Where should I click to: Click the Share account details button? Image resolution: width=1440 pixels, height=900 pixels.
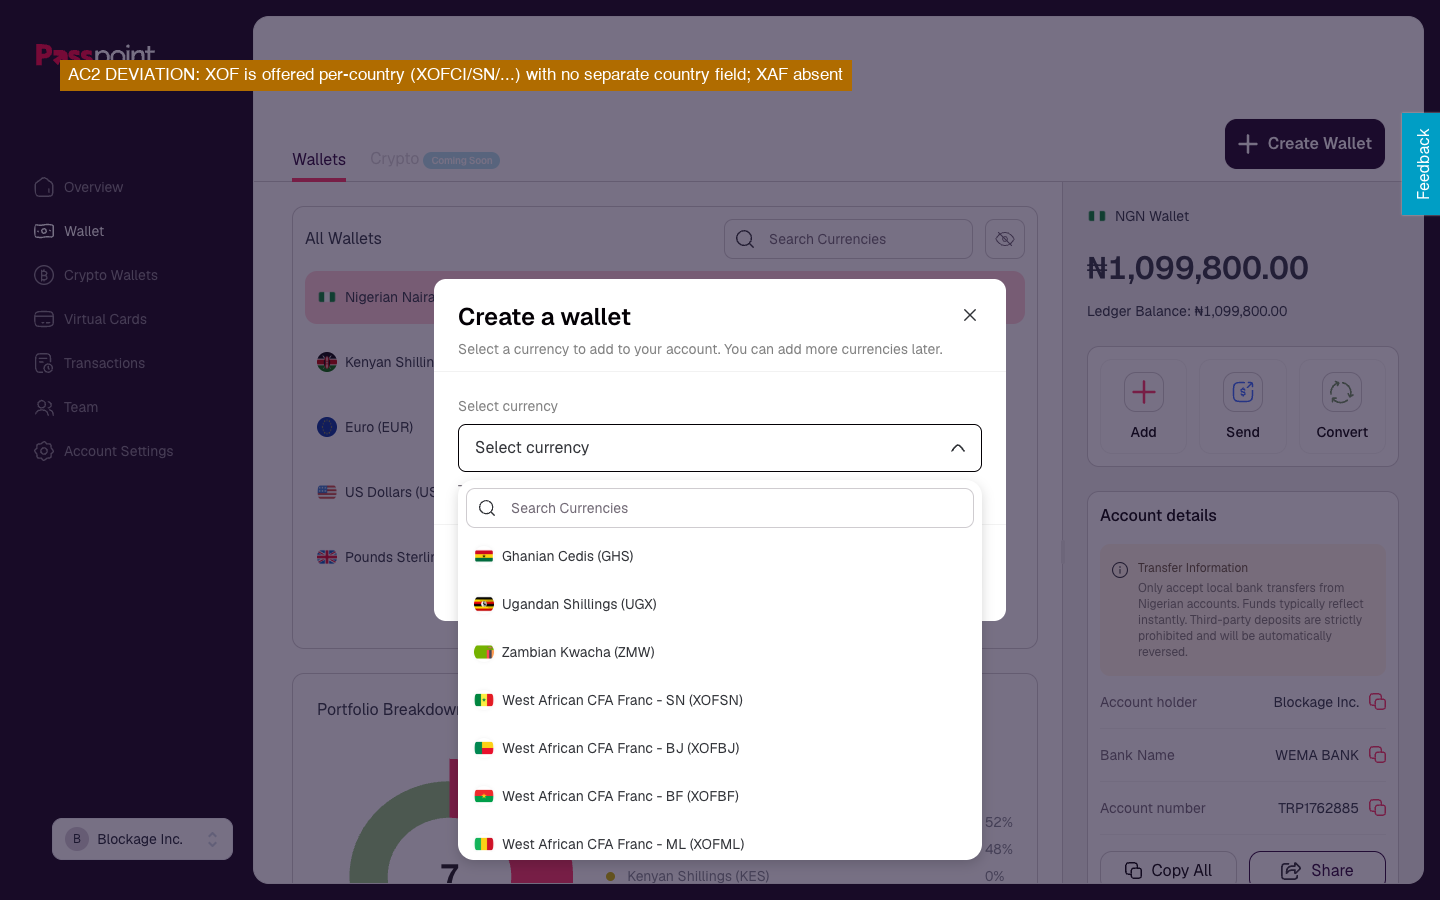pyautogui.click(x=1317, y=868)
